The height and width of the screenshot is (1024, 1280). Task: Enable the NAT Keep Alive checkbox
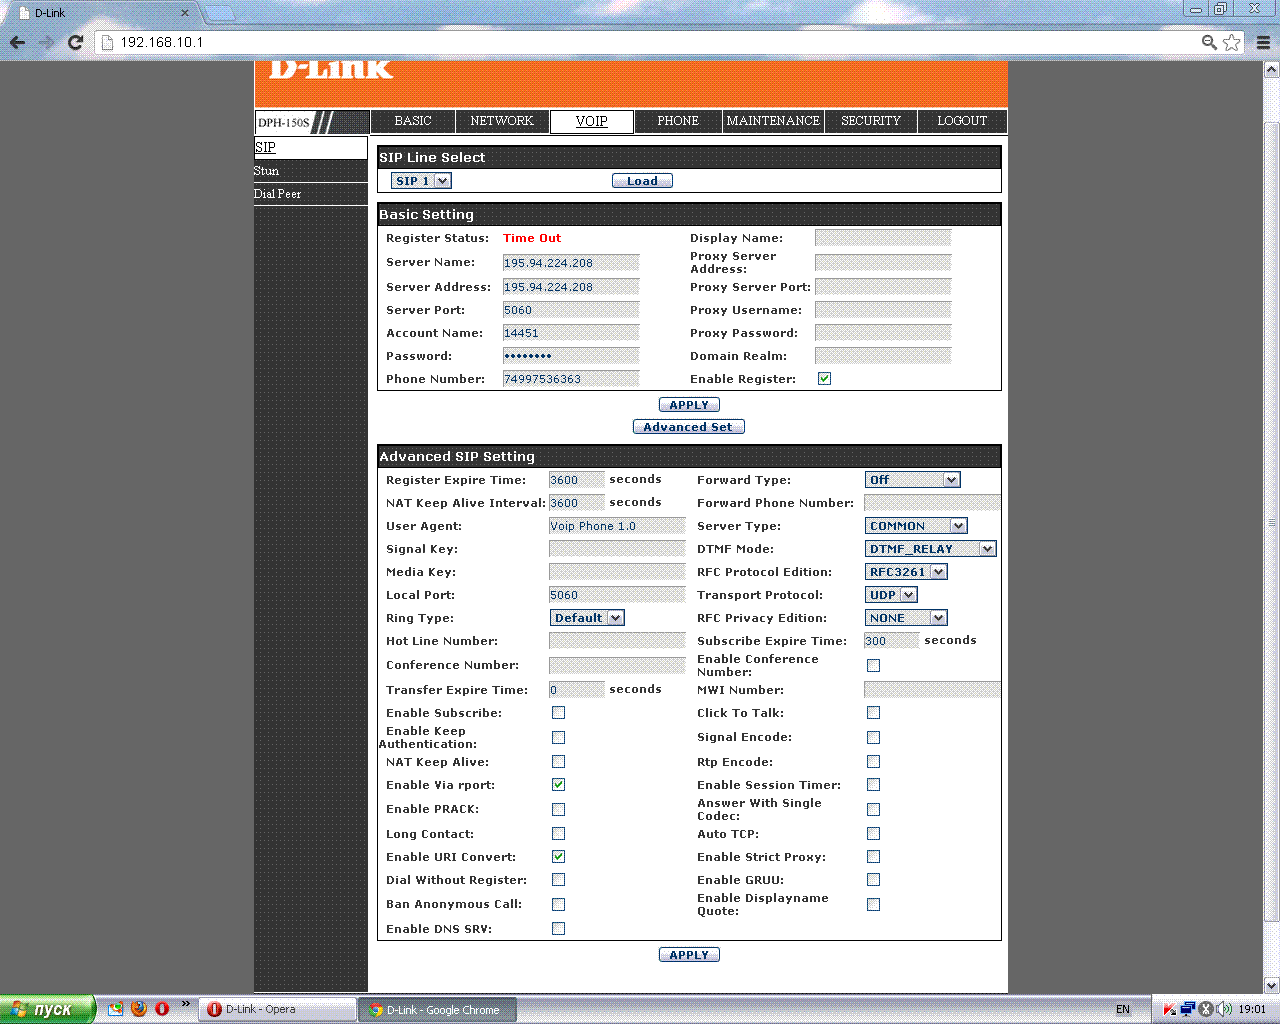[x=558, y=762]
